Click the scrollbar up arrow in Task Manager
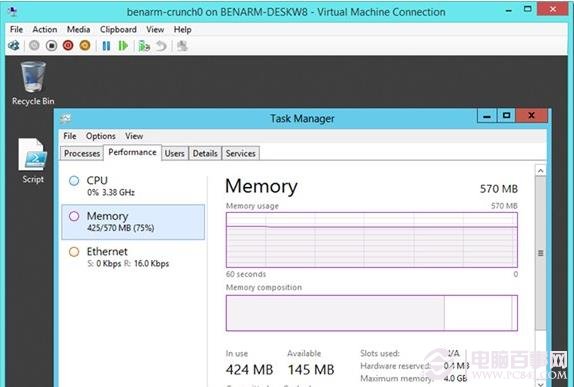Viewport: 574px width, 387px height. pyautogui.click(x=540, y=171)
